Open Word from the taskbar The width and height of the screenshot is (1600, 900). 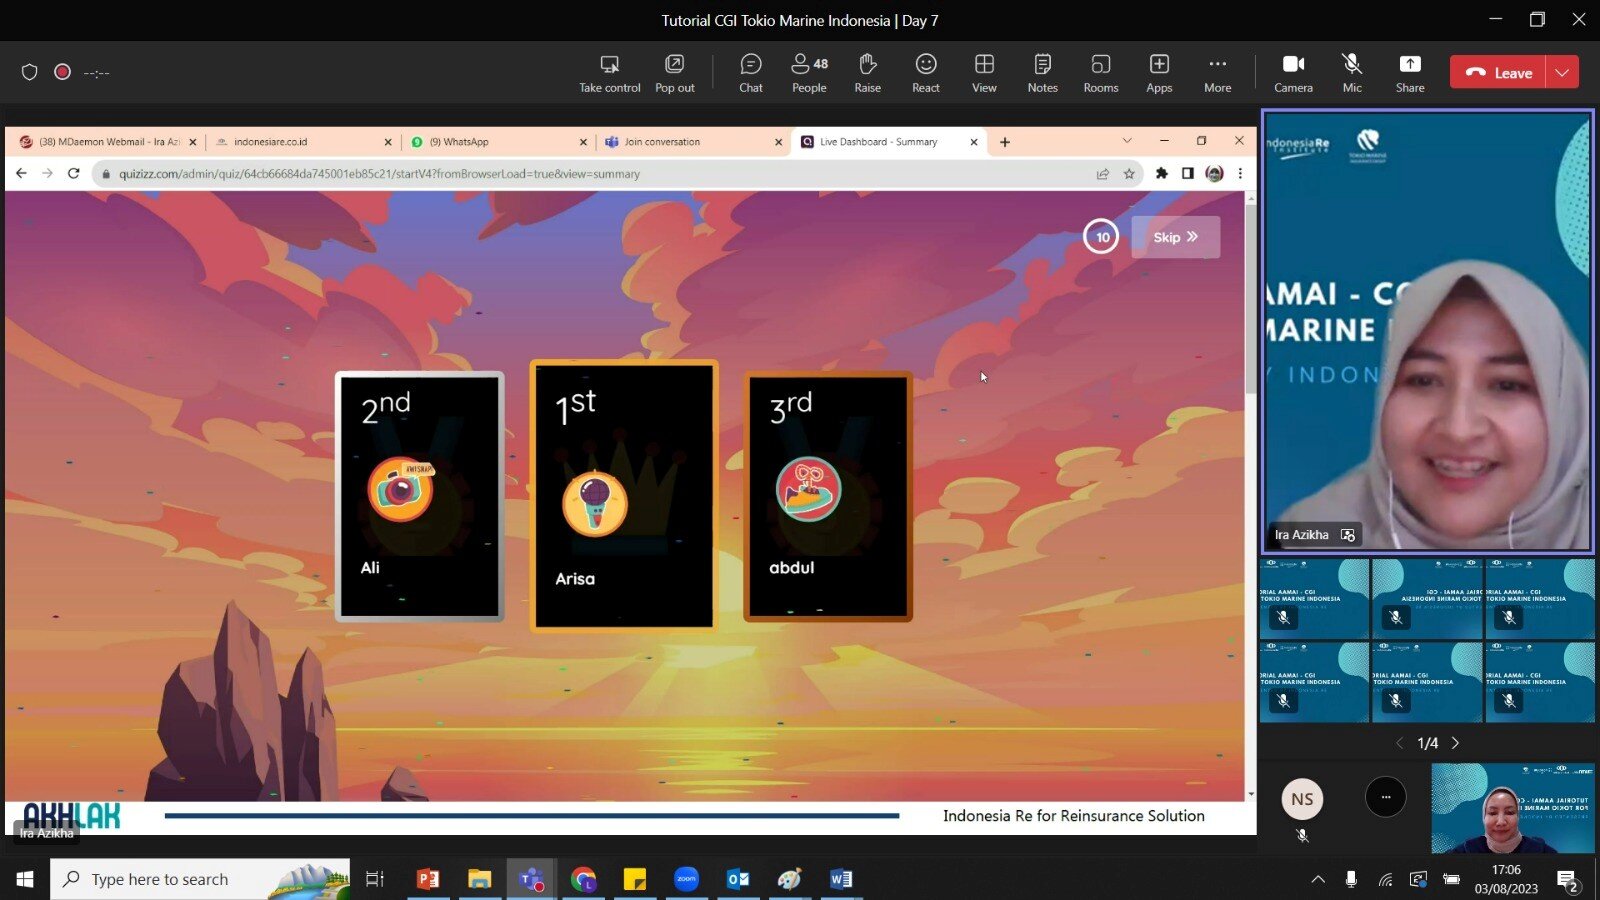pos(841,879)
